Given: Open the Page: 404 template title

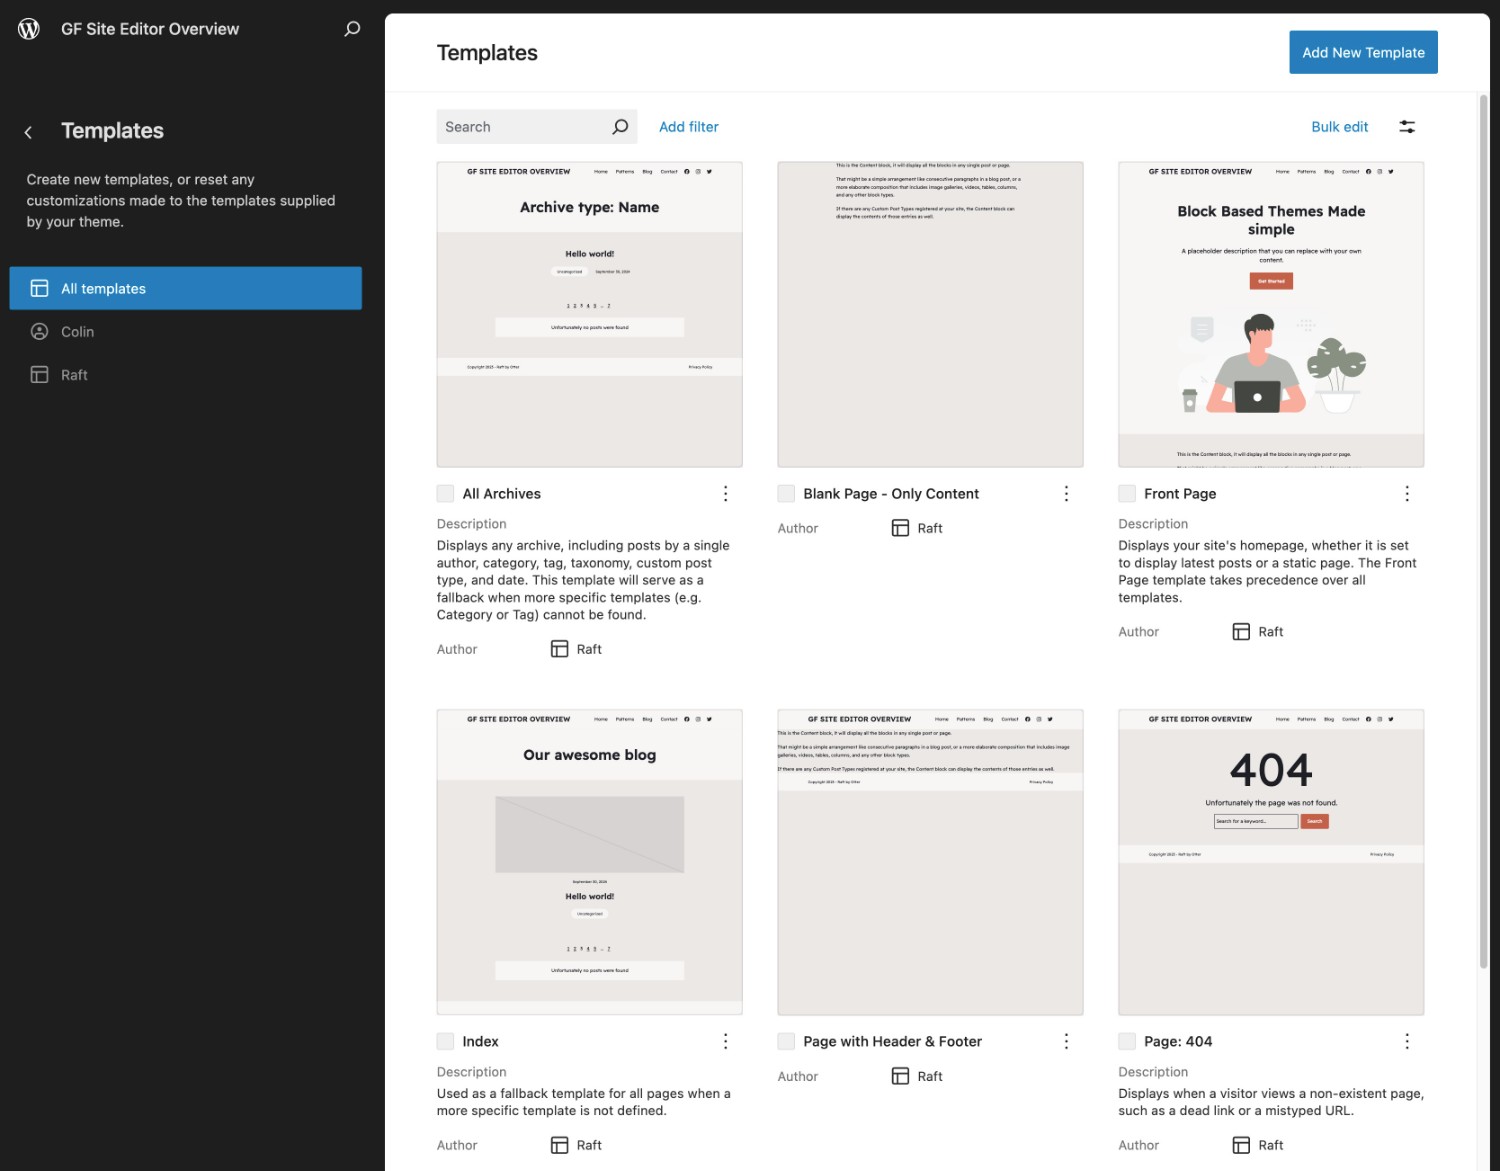Looking at the screenshot, I should (x=1178, y=1042).
